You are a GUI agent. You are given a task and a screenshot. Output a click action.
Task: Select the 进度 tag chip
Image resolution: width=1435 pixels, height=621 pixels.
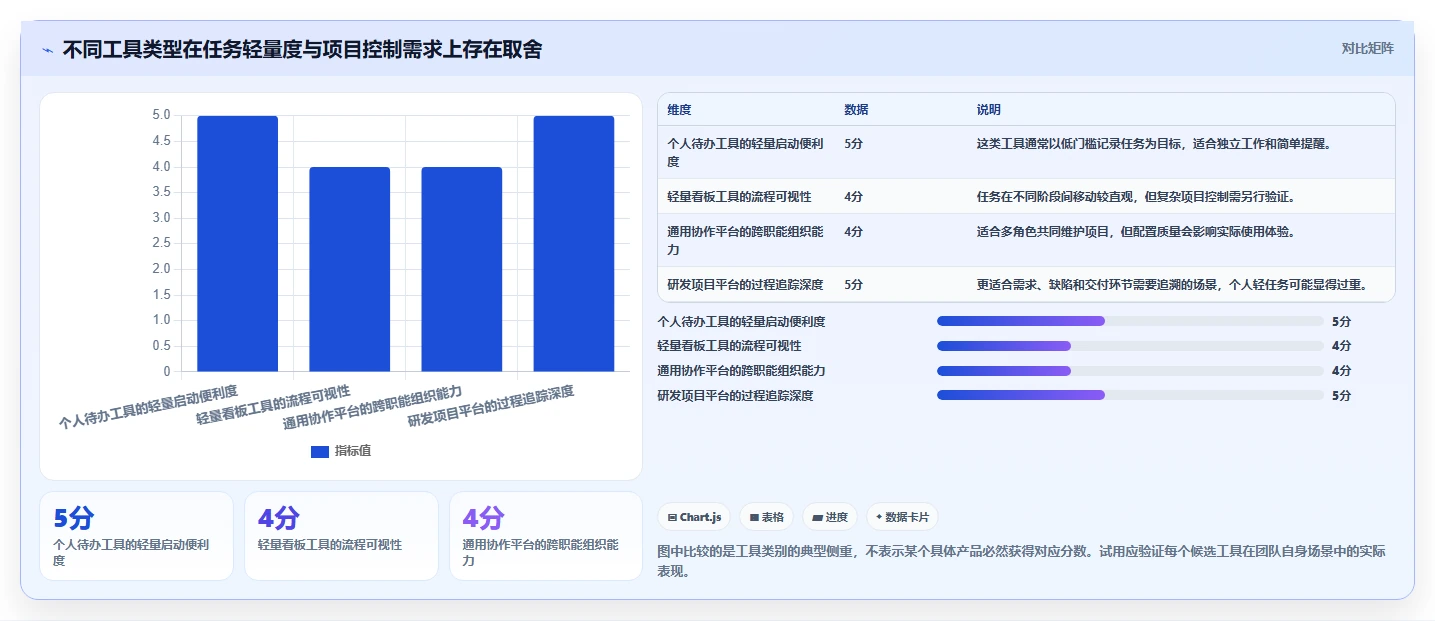(x=830, y=517)
